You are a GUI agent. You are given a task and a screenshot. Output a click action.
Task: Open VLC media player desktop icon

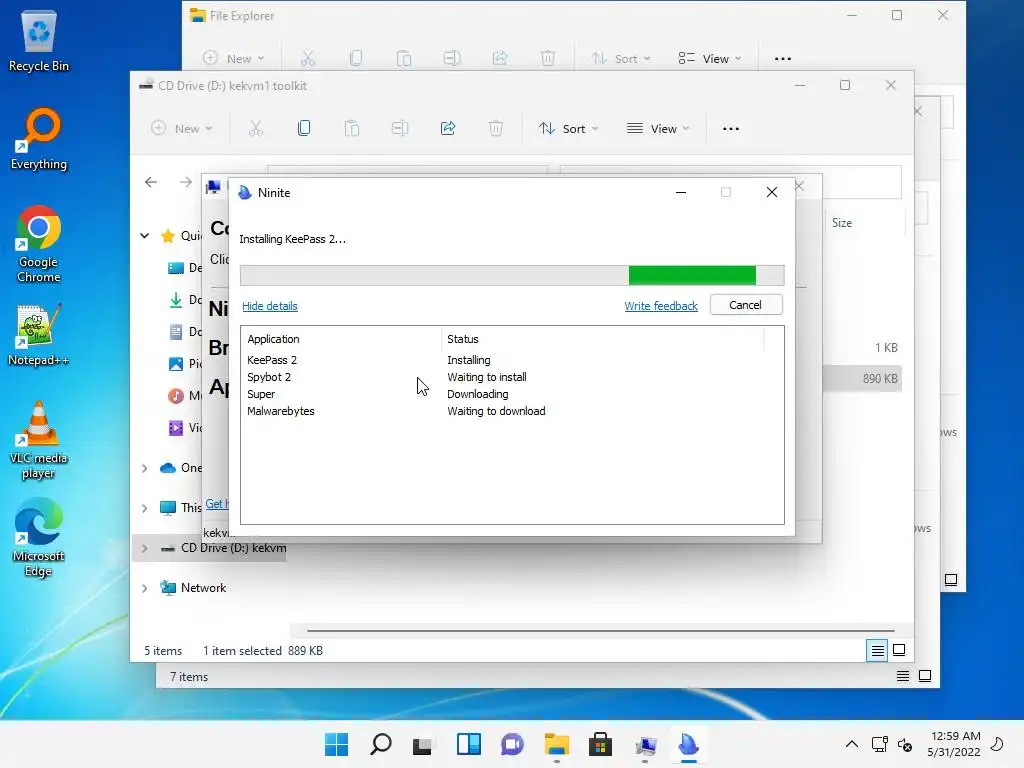click(39, 440)
